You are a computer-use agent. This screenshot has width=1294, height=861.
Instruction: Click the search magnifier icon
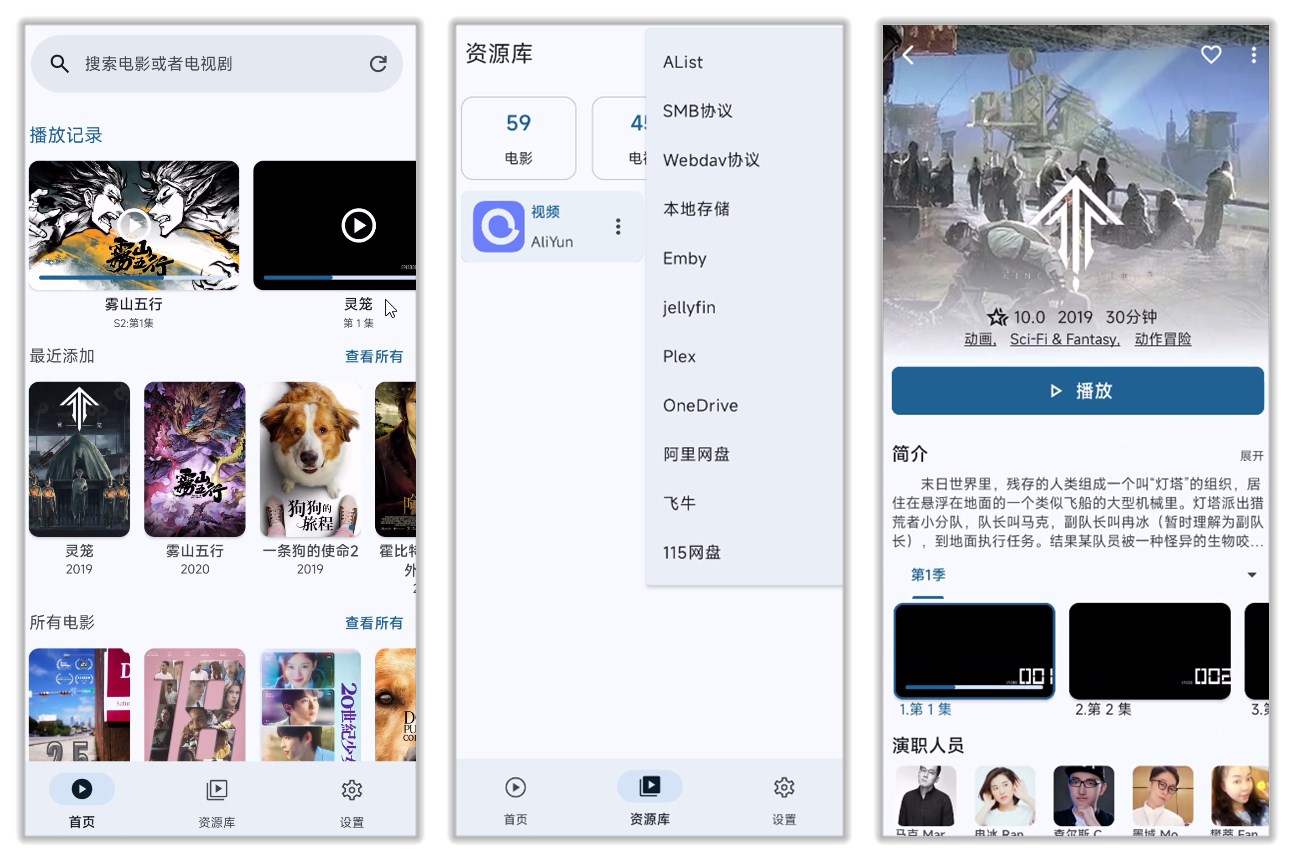[x=59, y=63]
